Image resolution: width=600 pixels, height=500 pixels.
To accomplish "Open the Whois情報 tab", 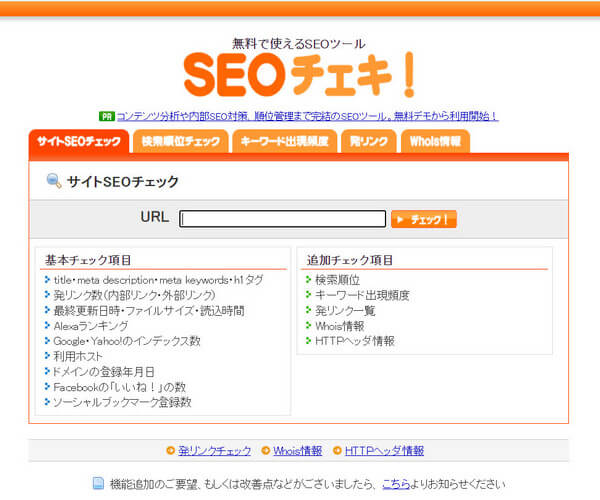I will [435, 142].
